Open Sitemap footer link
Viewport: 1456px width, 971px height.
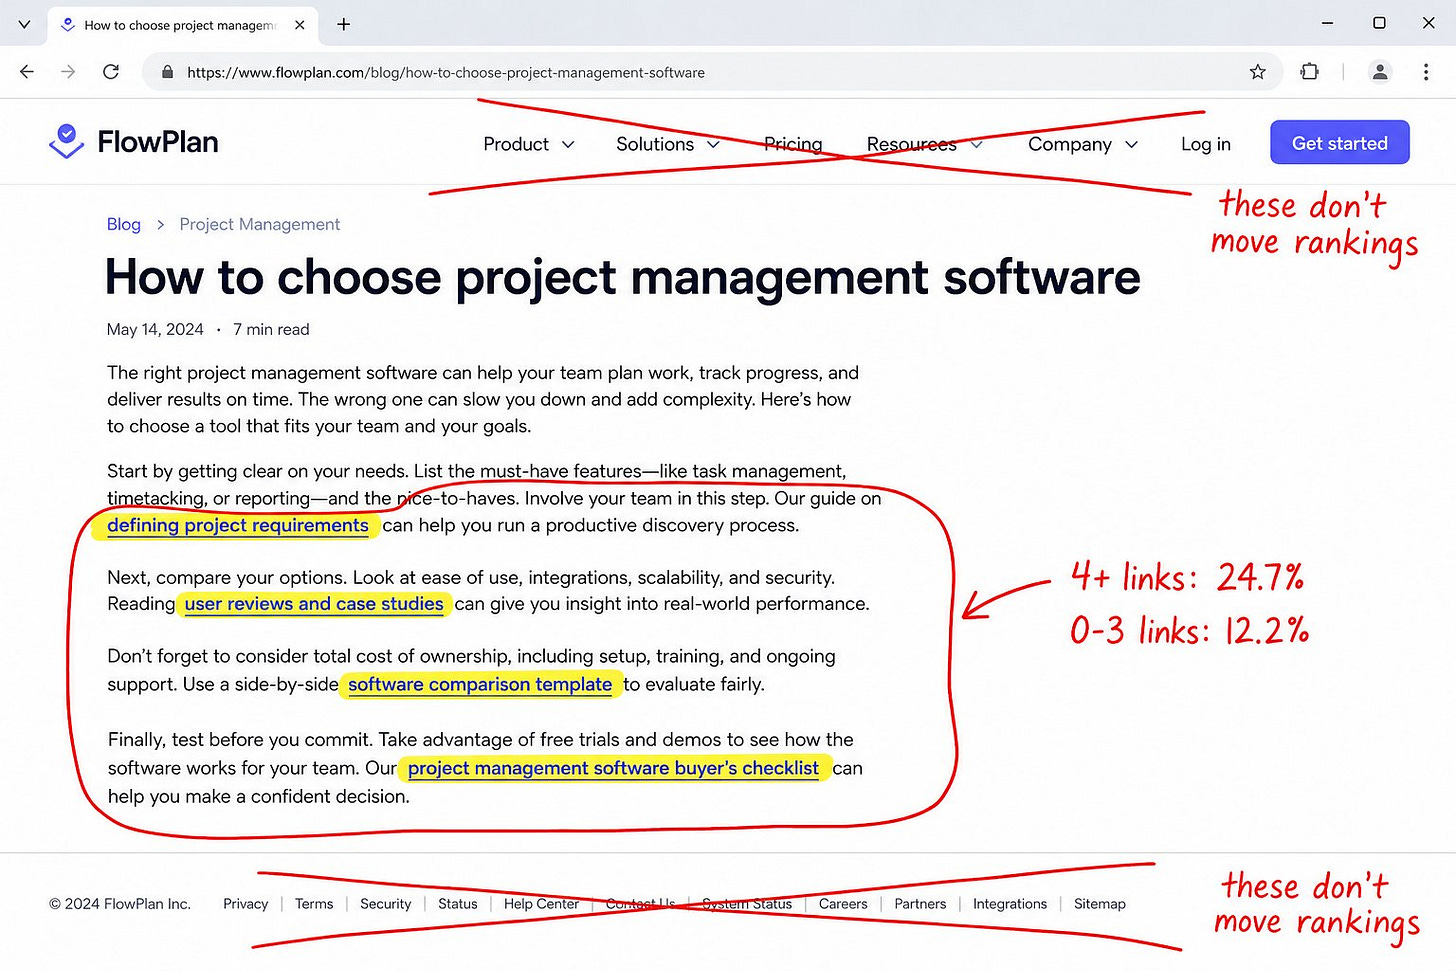1100,904
